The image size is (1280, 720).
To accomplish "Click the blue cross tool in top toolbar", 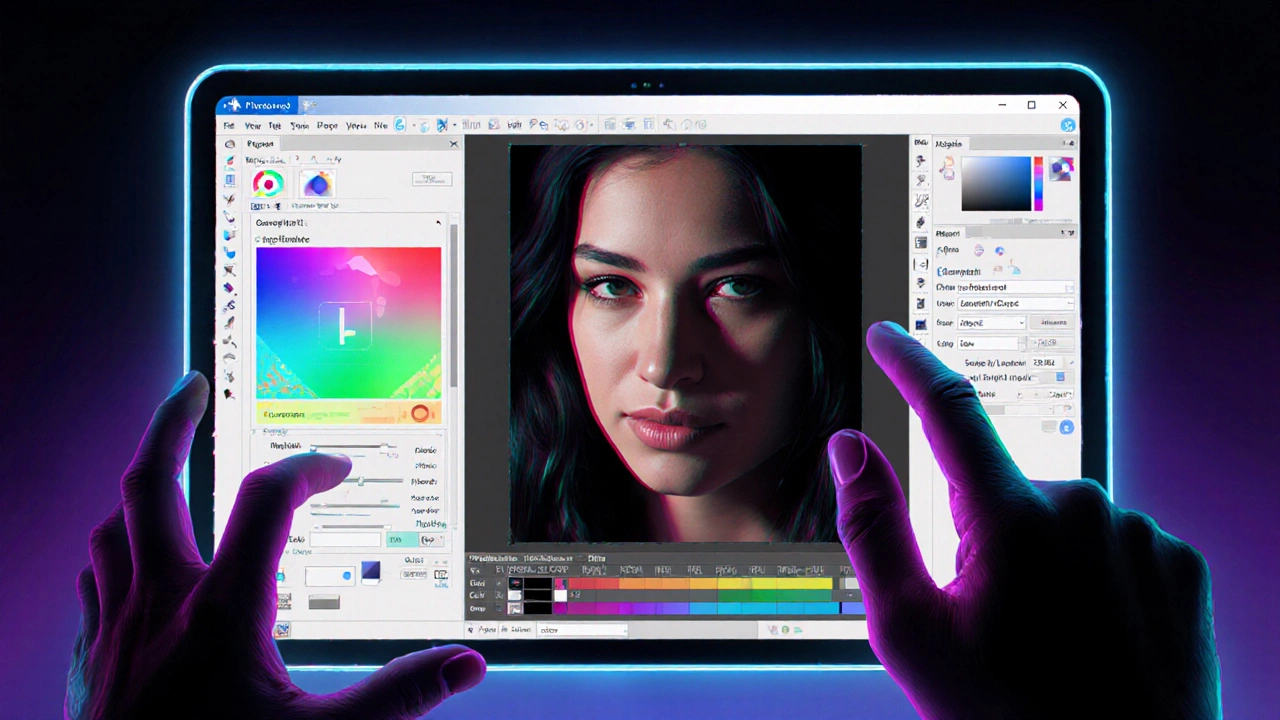I will point(441,125).
